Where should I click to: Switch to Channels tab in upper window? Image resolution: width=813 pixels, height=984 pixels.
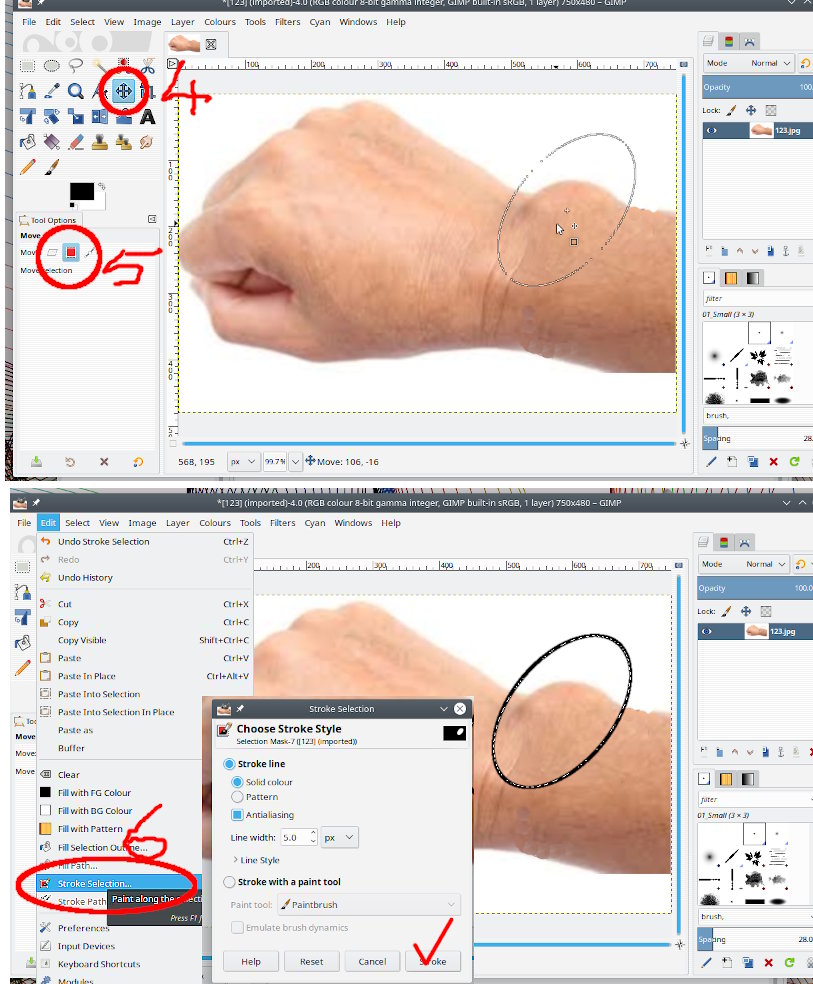(729, 41)
